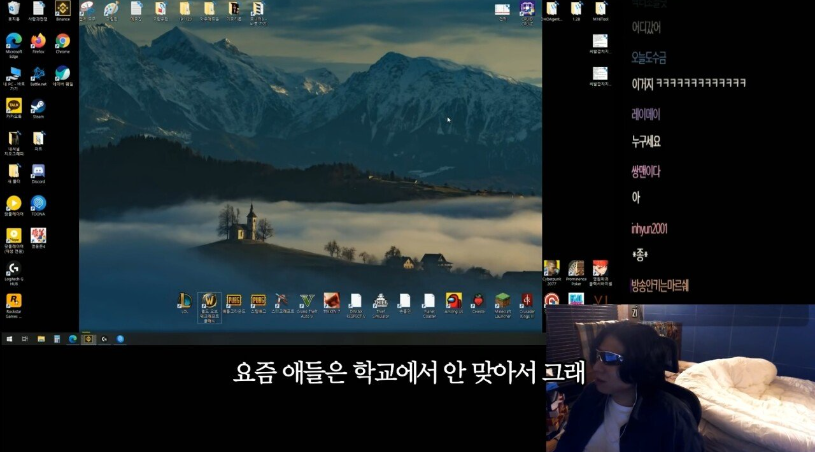Open the paint palette desktop icon
This screenshot has height=452, width=816.
coord(111,10)
